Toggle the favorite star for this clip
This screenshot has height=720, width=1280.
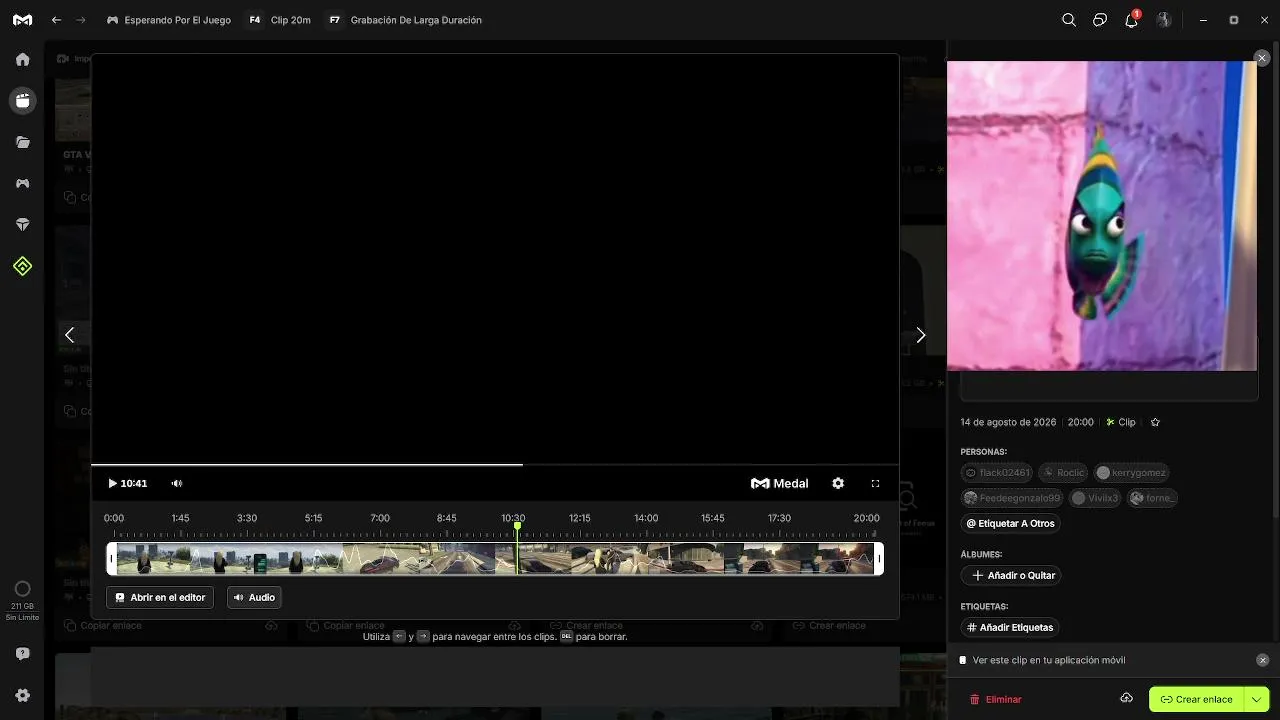[1155, 422]
